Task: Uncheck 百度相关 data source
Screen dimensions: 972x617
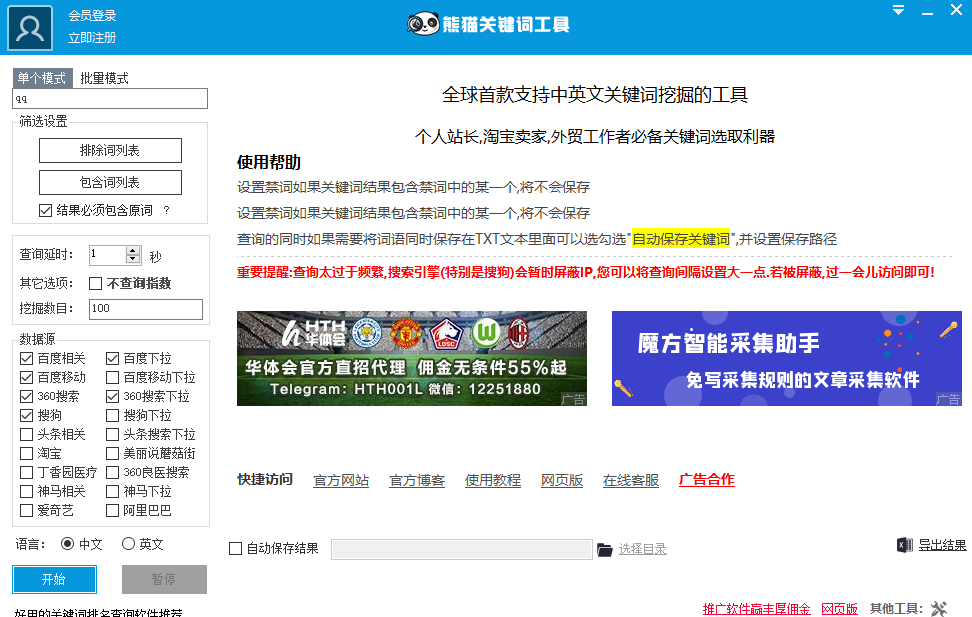Action: pos(26,358)
